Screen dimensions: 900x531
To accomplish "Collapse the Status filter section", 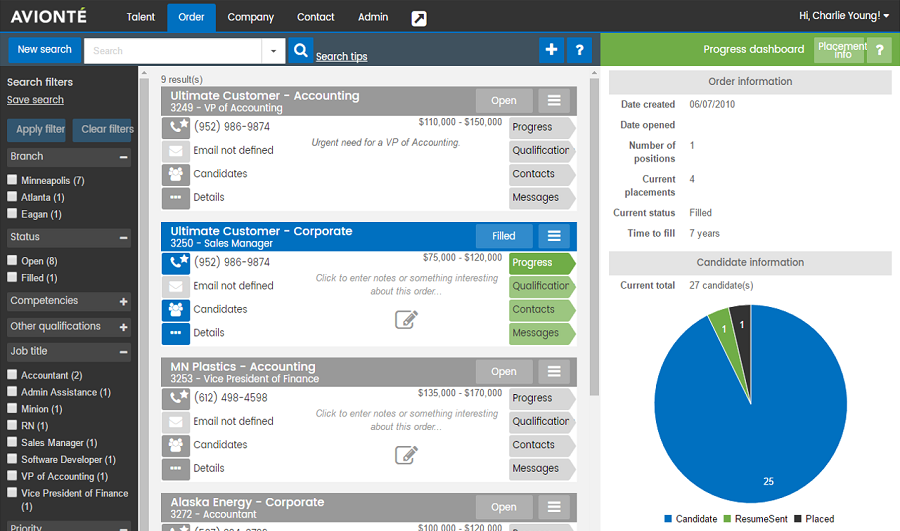I will click(x=123, y=238).
